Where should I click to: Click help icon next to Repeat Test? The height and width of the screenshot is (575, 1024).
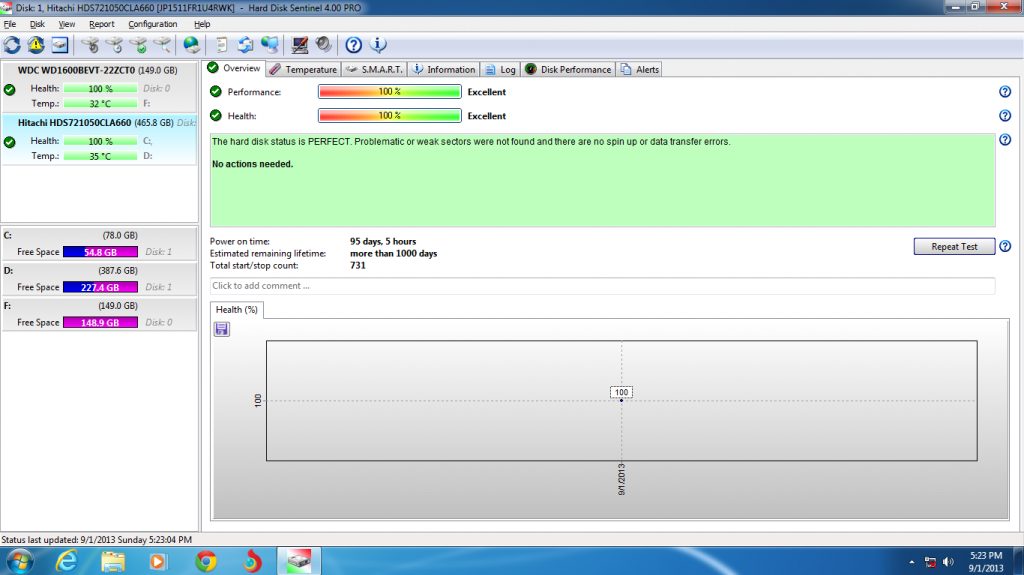(x=1005, y=246)
